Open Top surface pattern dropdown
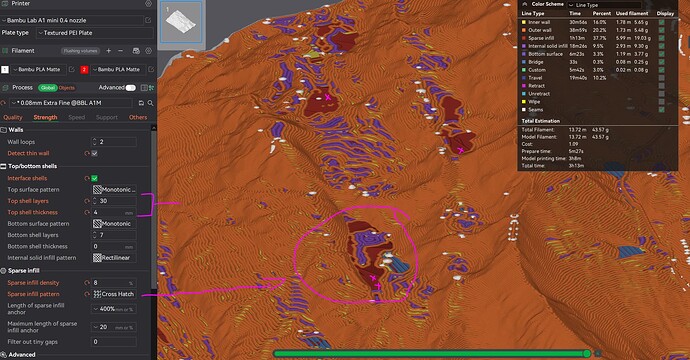This screenshot has height=360, width=690. click(114, 190)
